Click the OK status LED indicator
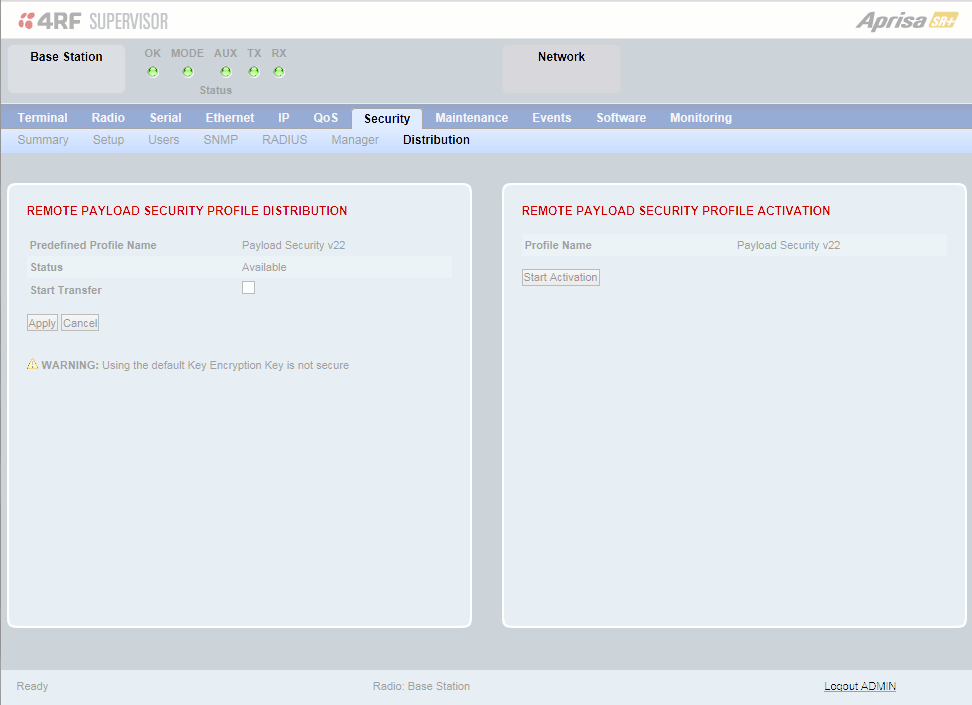 (153, 72)
